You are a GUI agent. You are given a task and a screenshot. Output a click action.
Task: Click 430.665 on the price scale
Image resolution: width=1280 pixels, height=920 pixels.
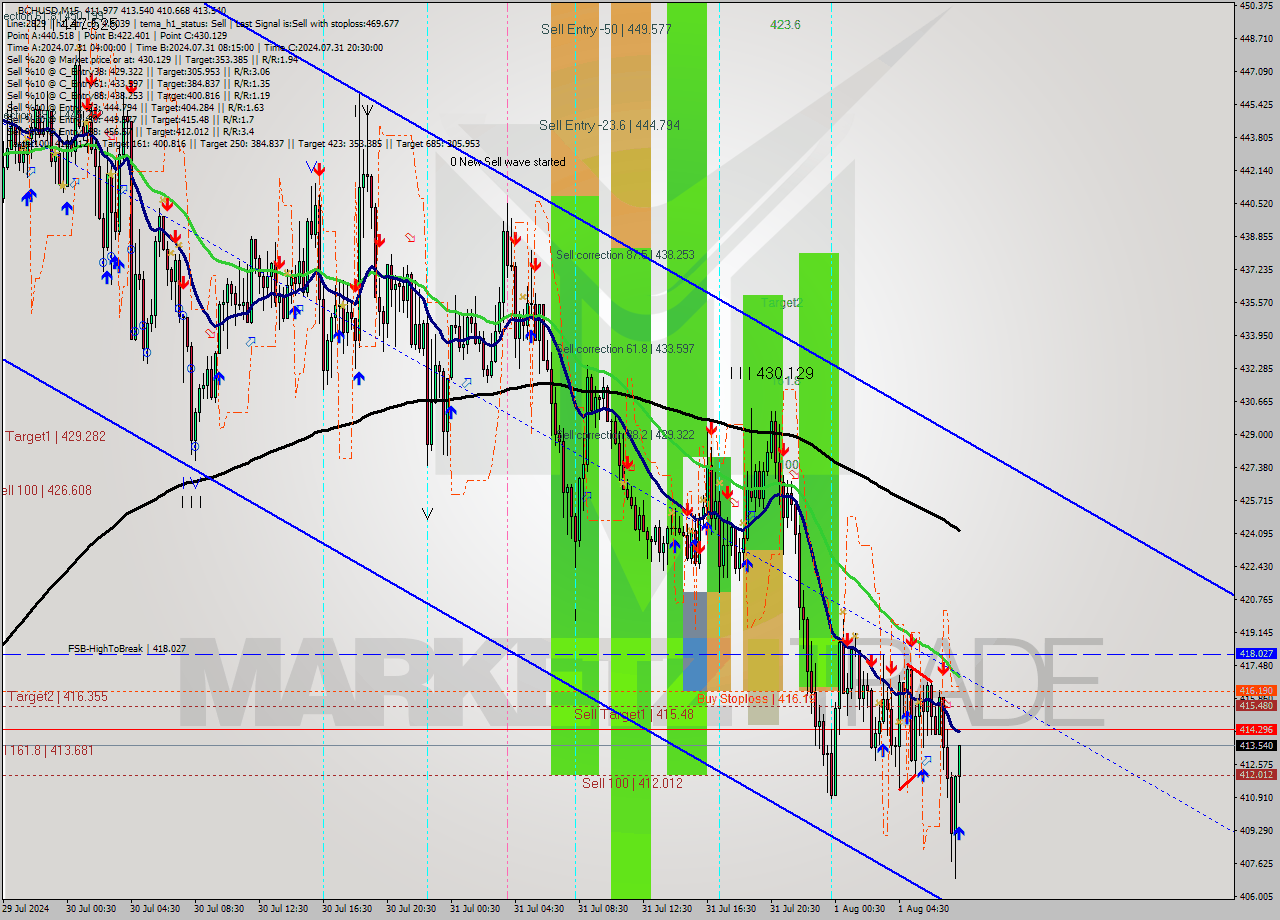[x=1256, y=401]
